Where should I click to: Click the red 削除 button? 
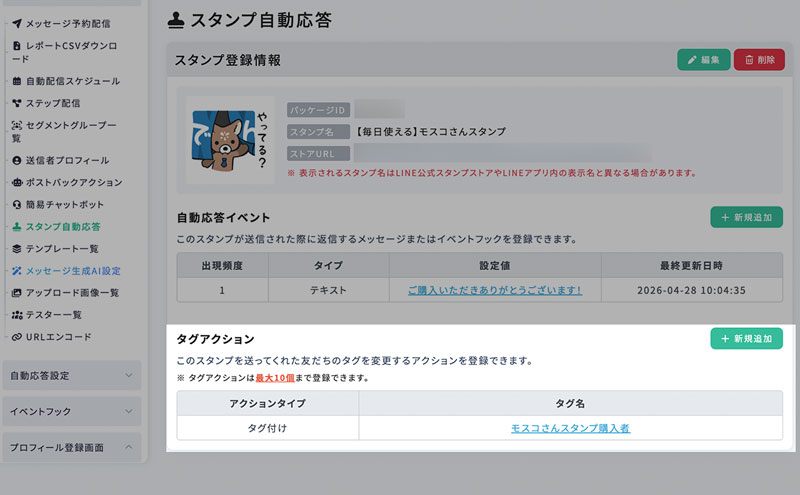(759, 60)
